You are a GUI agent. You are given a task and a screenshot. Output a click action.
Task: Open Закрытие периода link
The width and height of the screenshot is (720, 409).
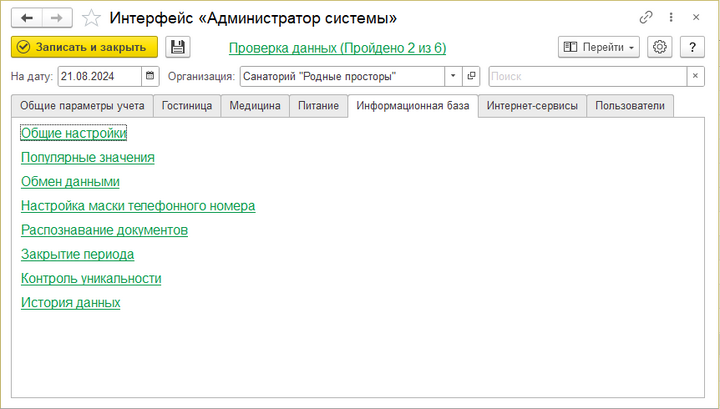78,254
